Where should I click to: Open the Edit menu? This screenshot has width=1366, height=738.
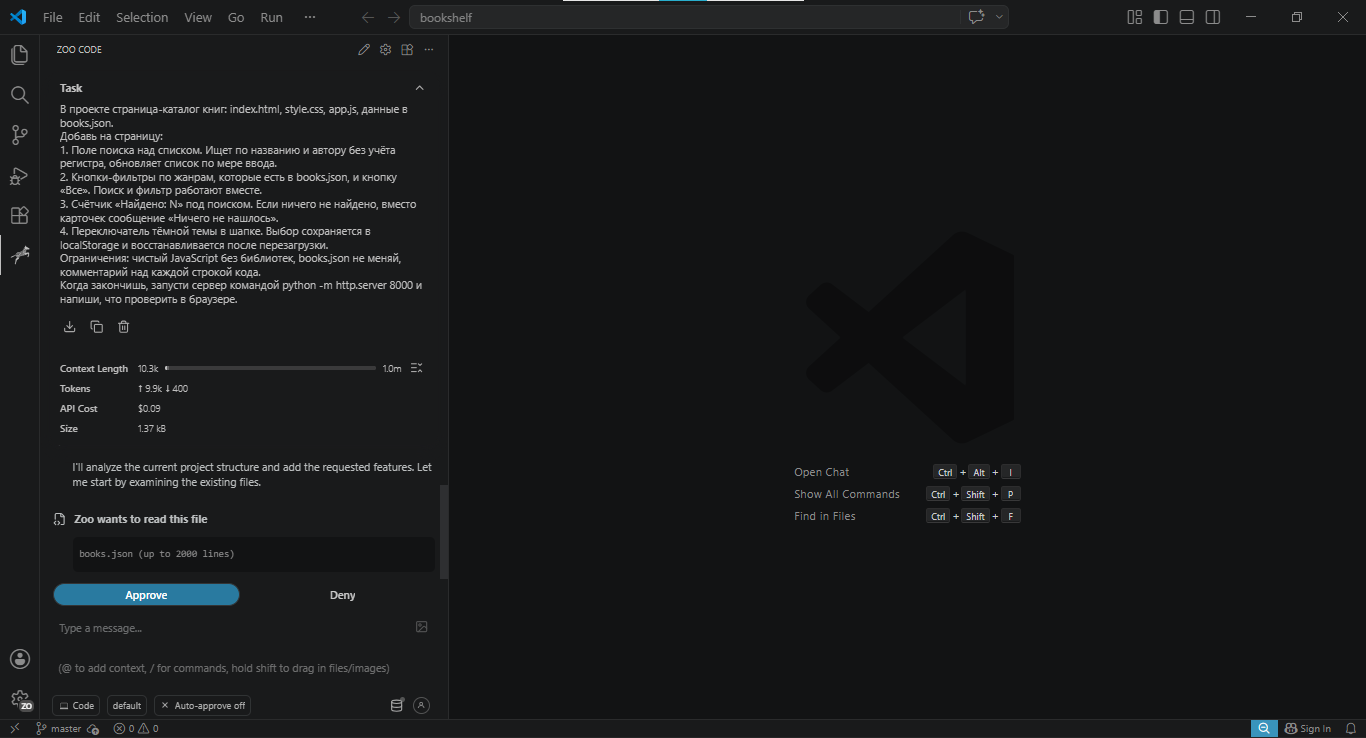pos(89,17)
